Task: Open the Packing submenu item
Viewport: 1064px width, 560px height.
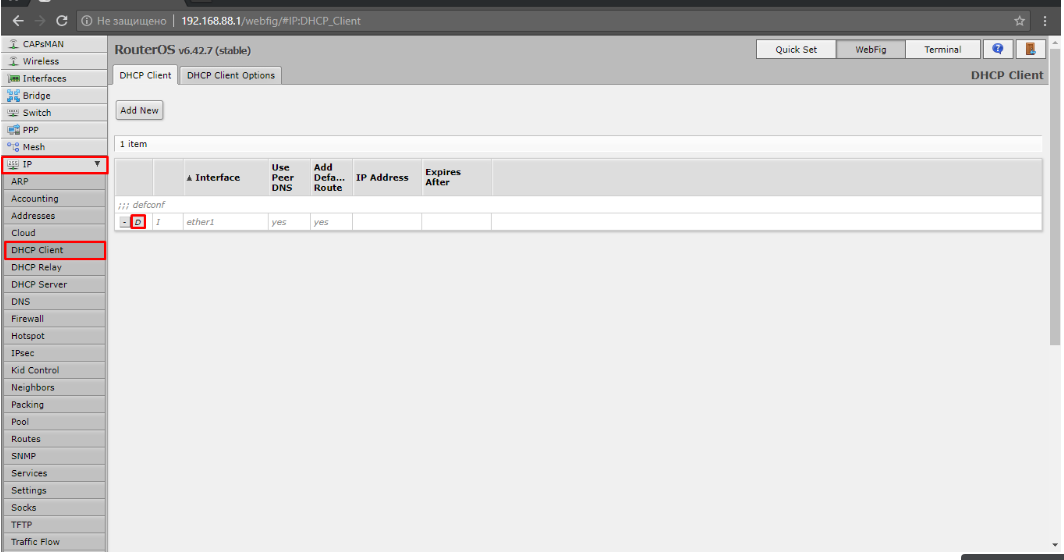Action: click(x=54, y=405)
